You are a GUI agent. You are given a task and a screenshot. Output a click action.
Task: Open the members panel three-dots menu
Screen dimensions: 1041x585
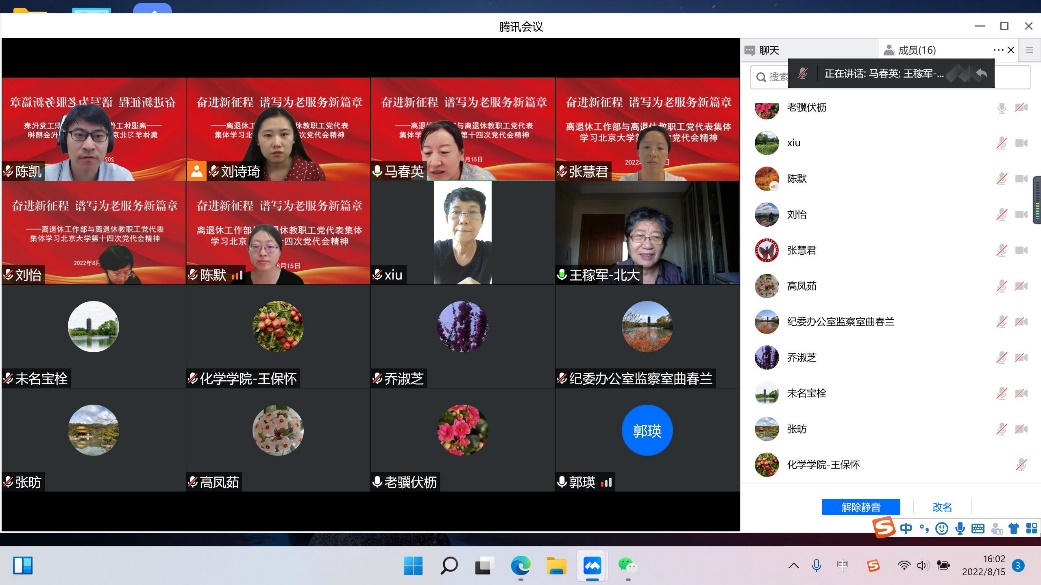tap(998, 50)
